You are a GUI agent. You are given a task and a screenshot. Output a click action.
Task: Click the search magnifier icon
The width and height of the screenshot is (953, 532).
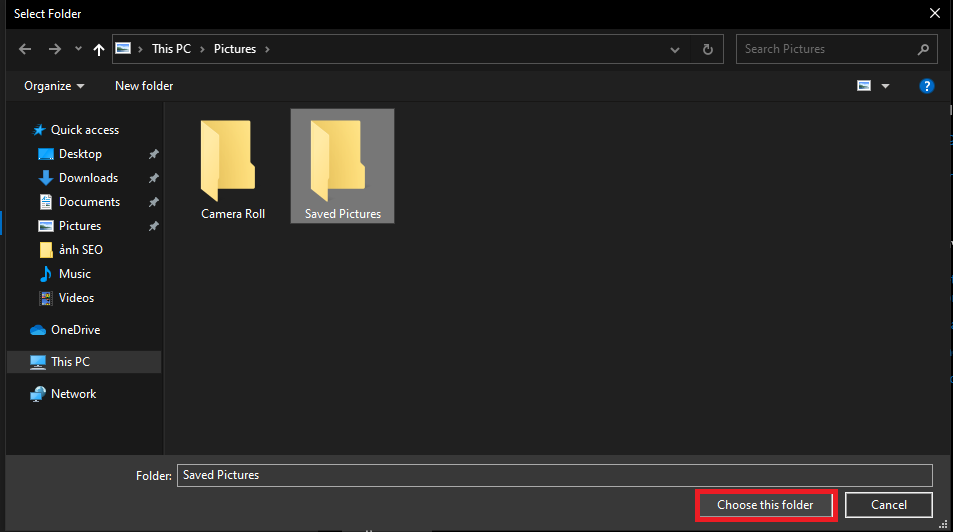(923, 49)
